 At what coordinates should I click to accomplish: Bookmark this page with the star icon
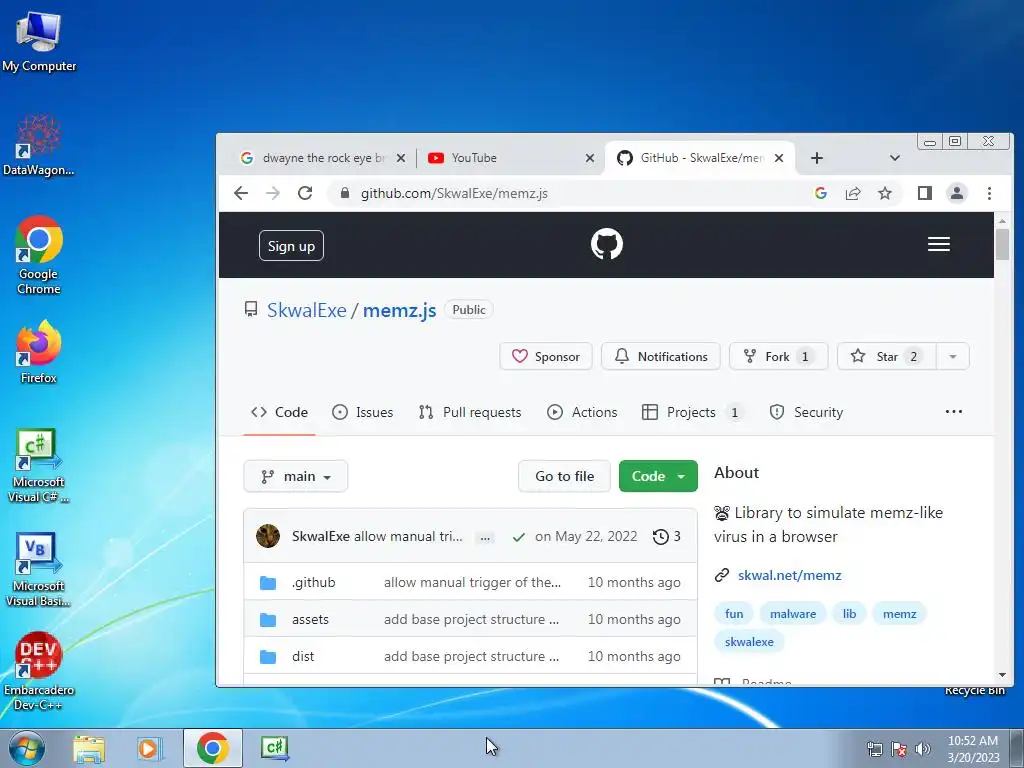pyautogui.click(x=885, y=193)
